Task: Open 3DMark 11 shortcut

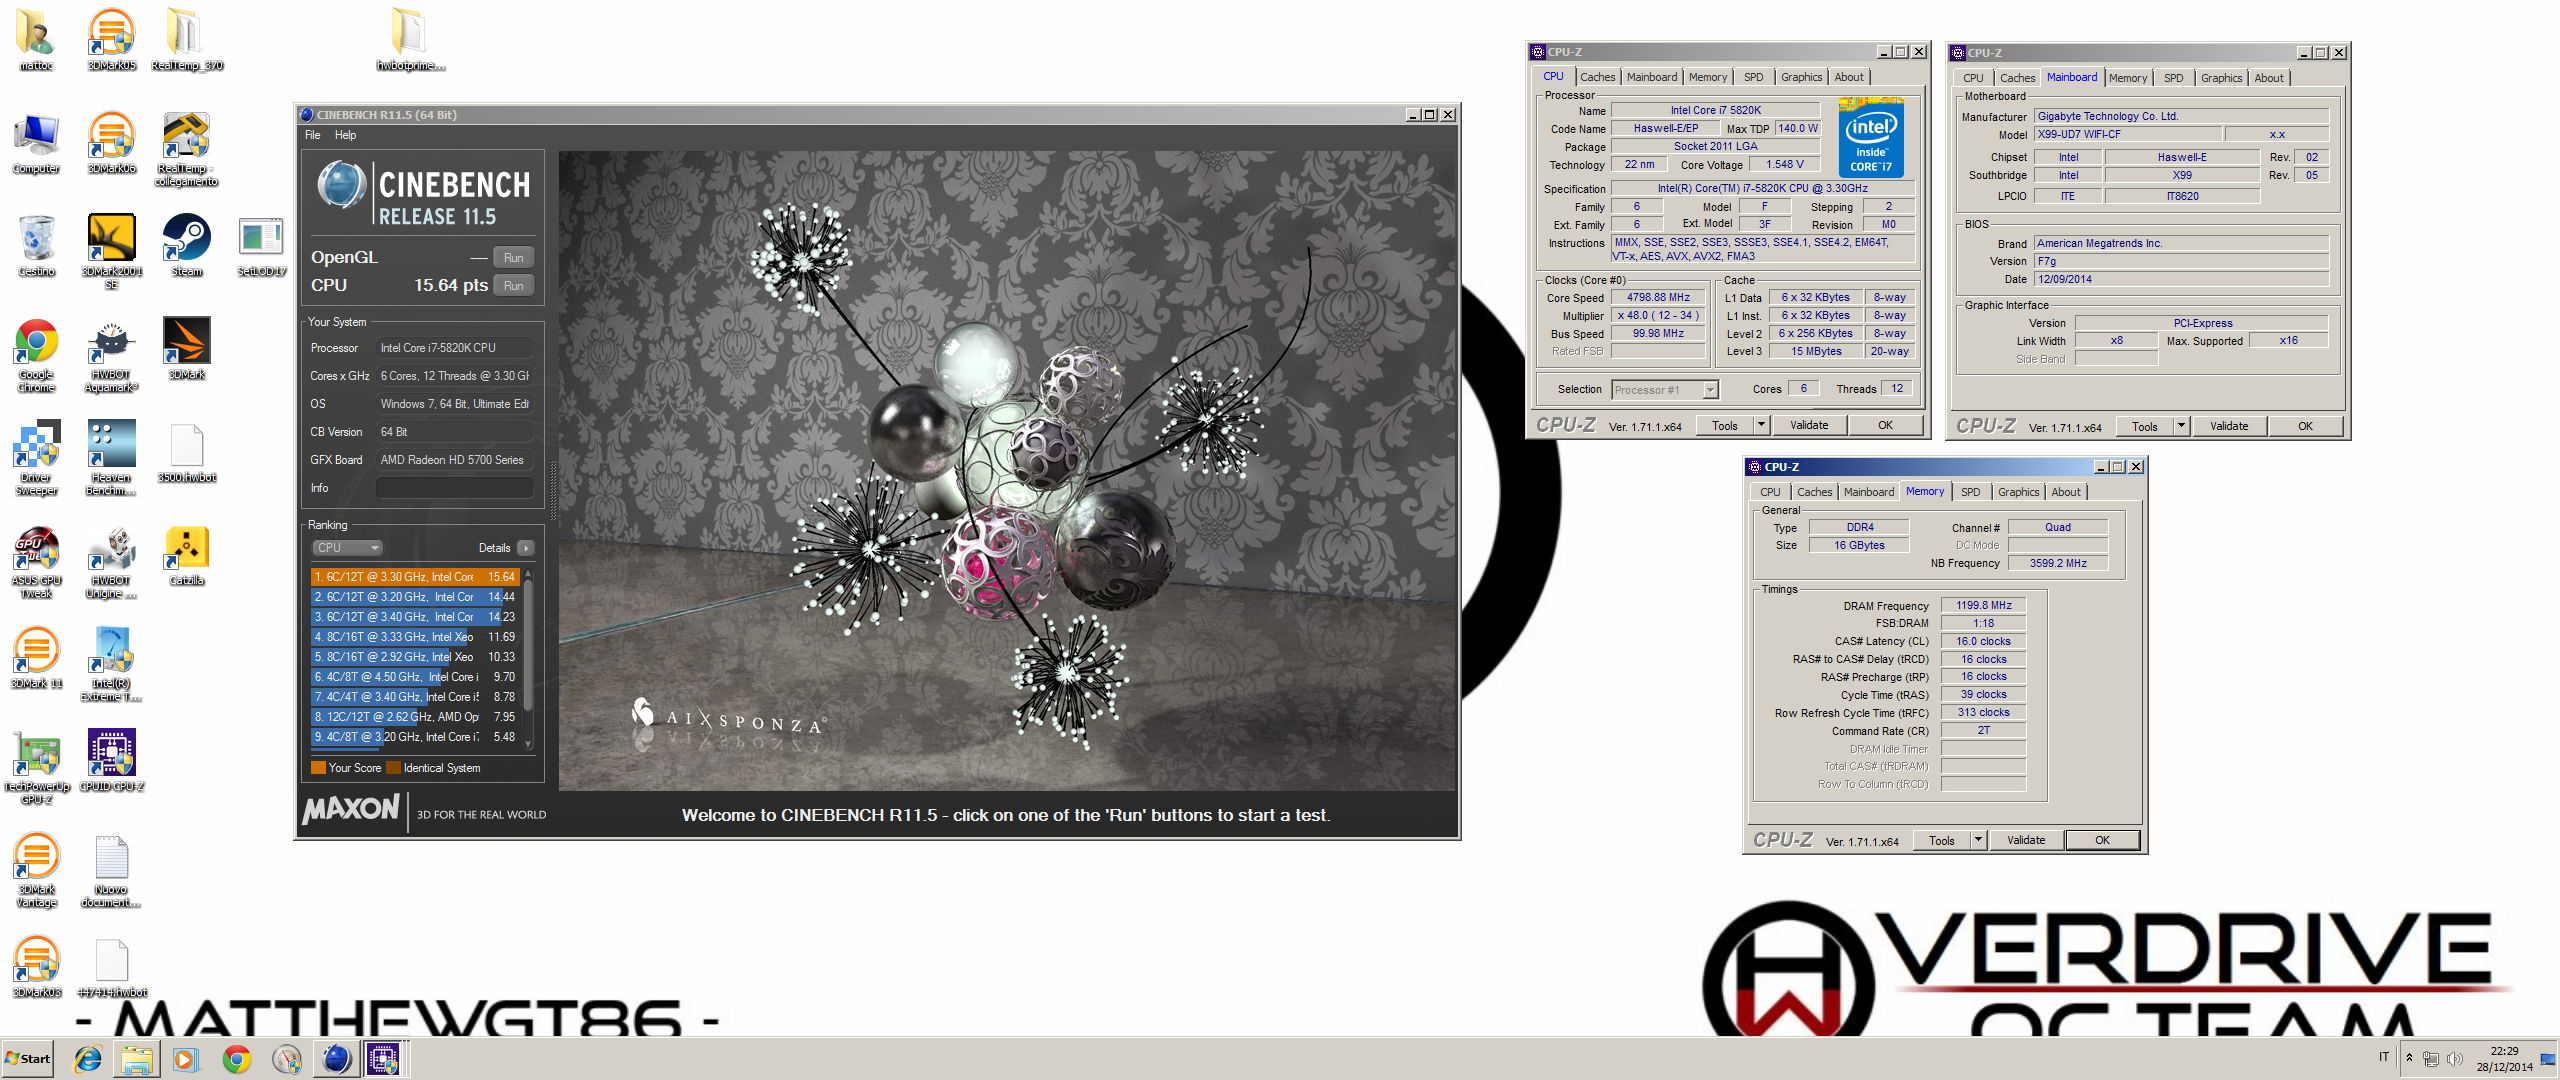Action: pos(36,658)
